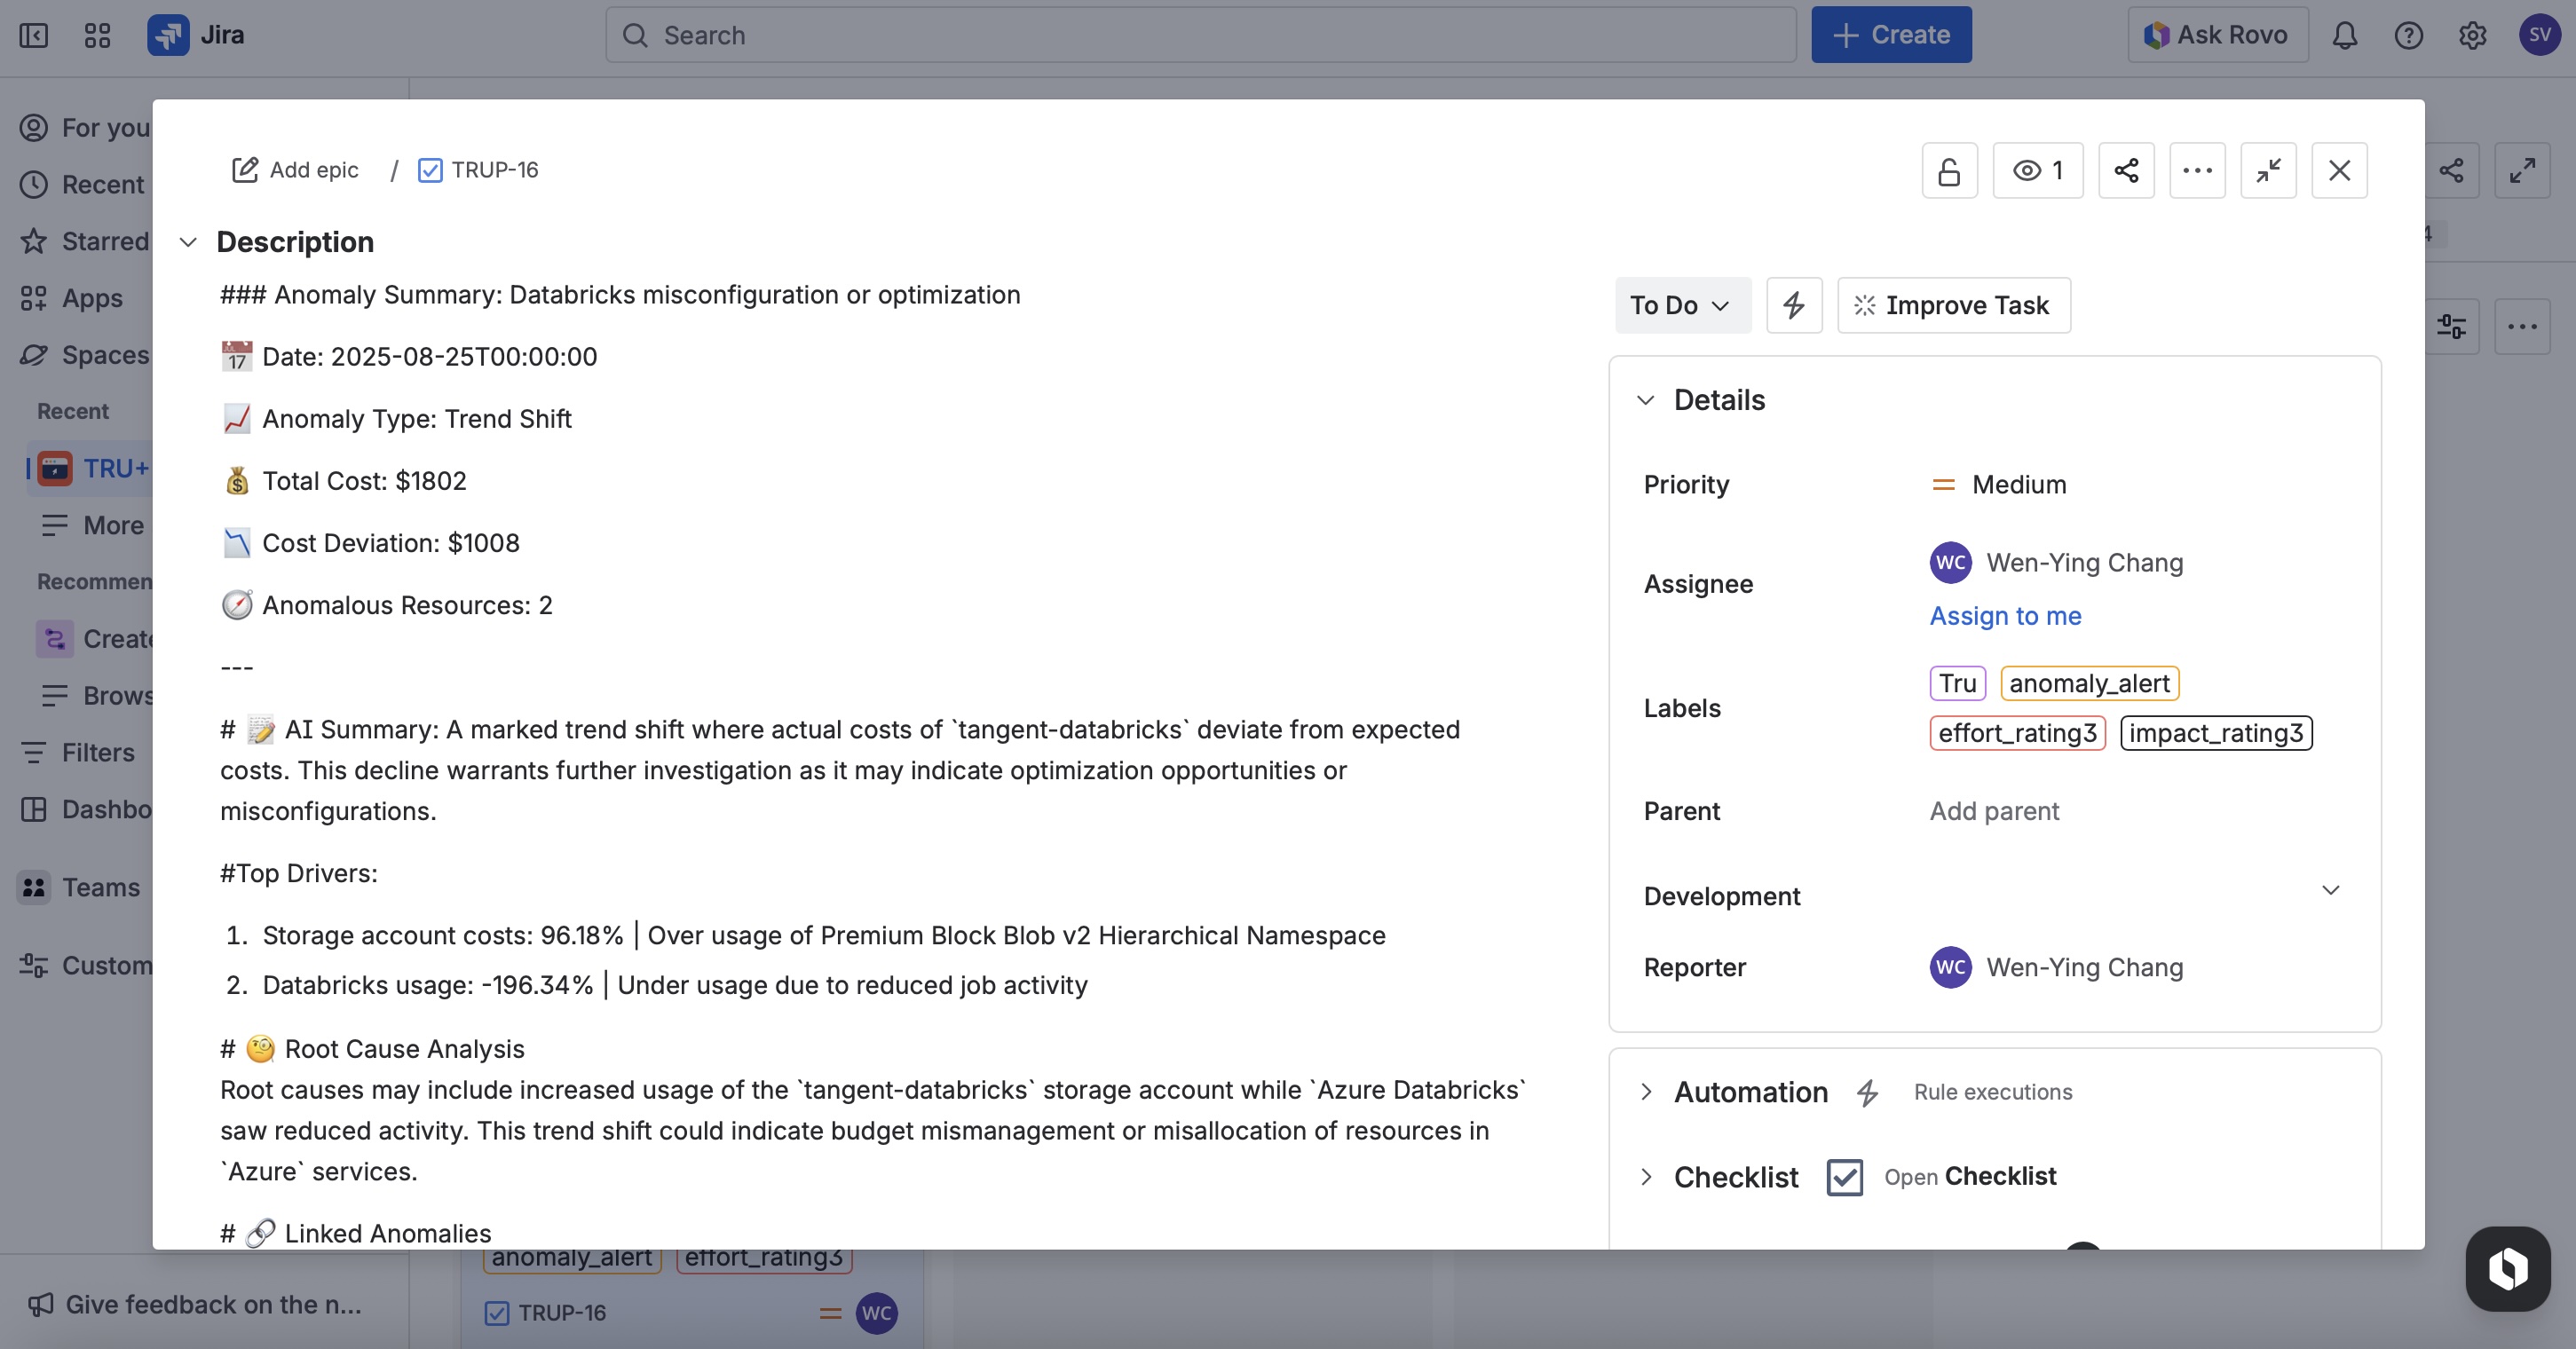Shrink issue view with collapse arrows icon
Screen dimensions: 2576x1349
point(2268,171)
